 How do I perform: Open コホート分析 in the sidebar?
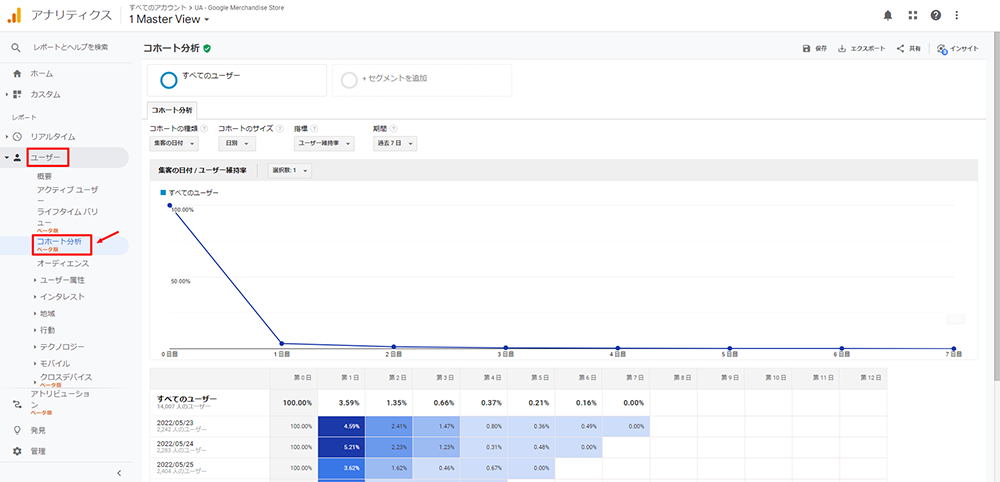click(x=59, y=242)
